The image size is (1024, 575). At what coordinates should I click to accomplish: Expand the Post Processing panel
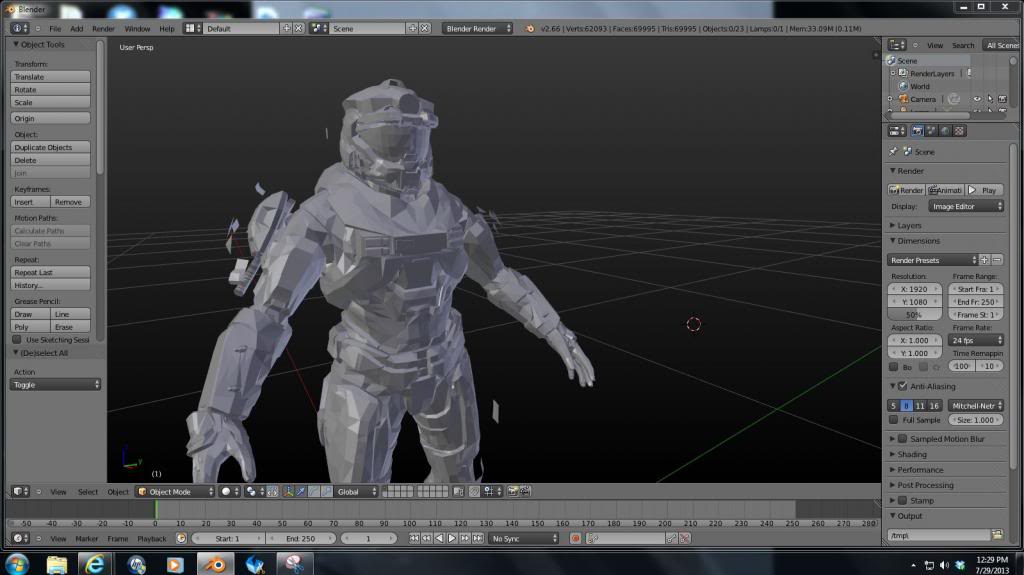(925, 485)
